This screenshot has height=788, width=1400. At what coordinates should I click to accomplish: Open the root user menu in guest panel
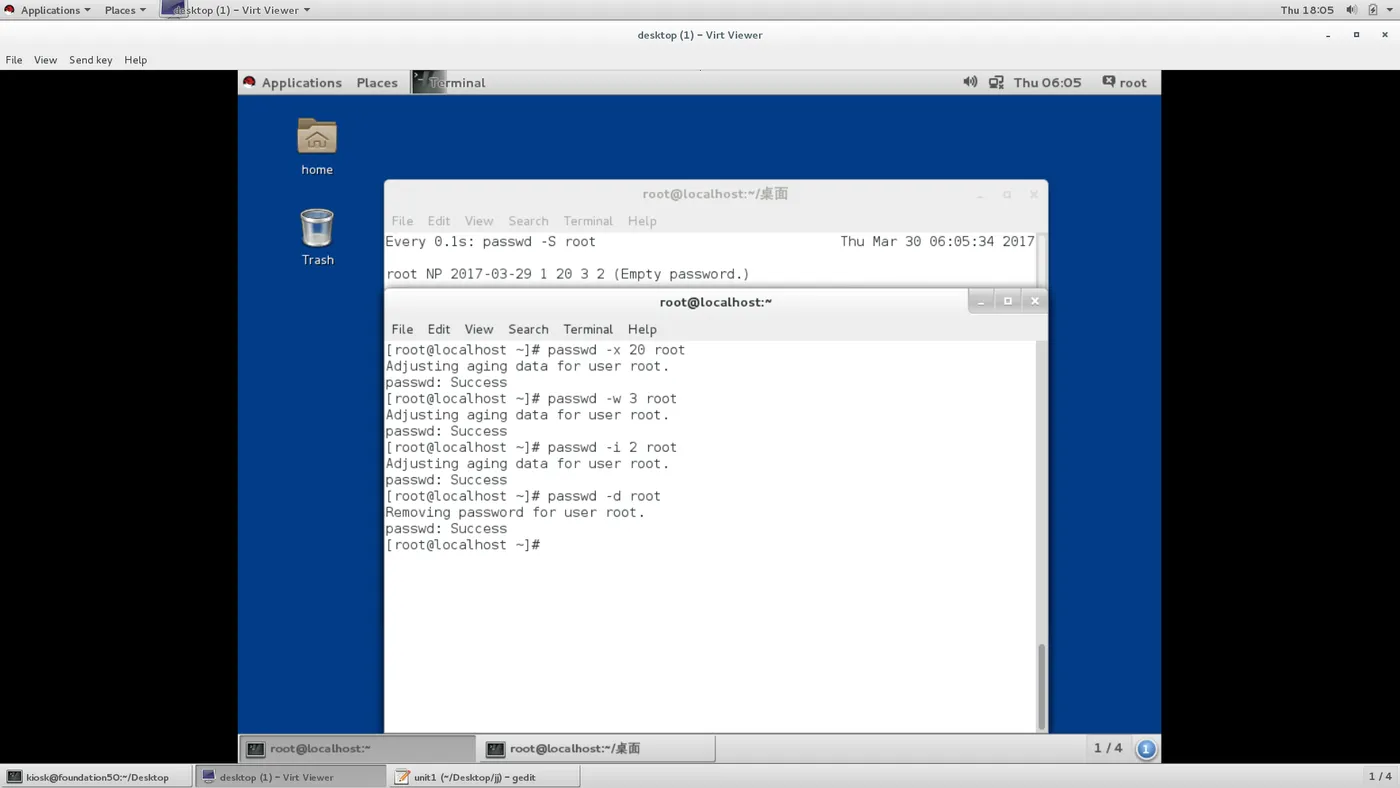[x=1125, y=82]
